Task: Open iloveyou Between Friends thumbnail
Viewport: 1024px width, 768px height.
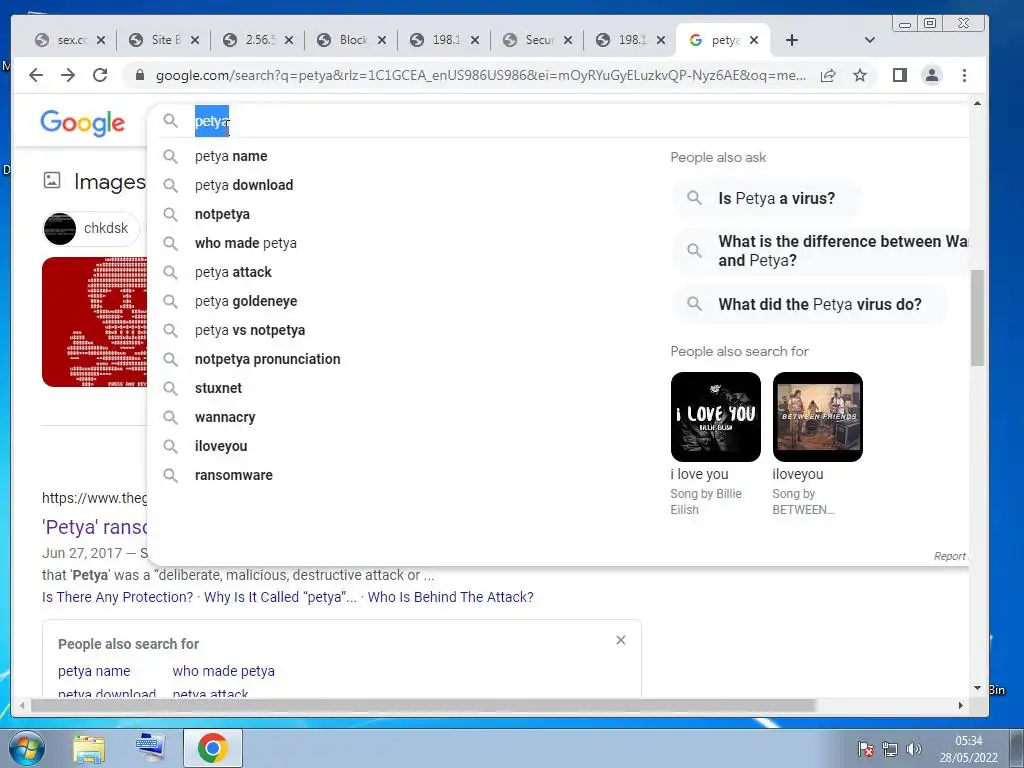Action: (x=818, y=417)
